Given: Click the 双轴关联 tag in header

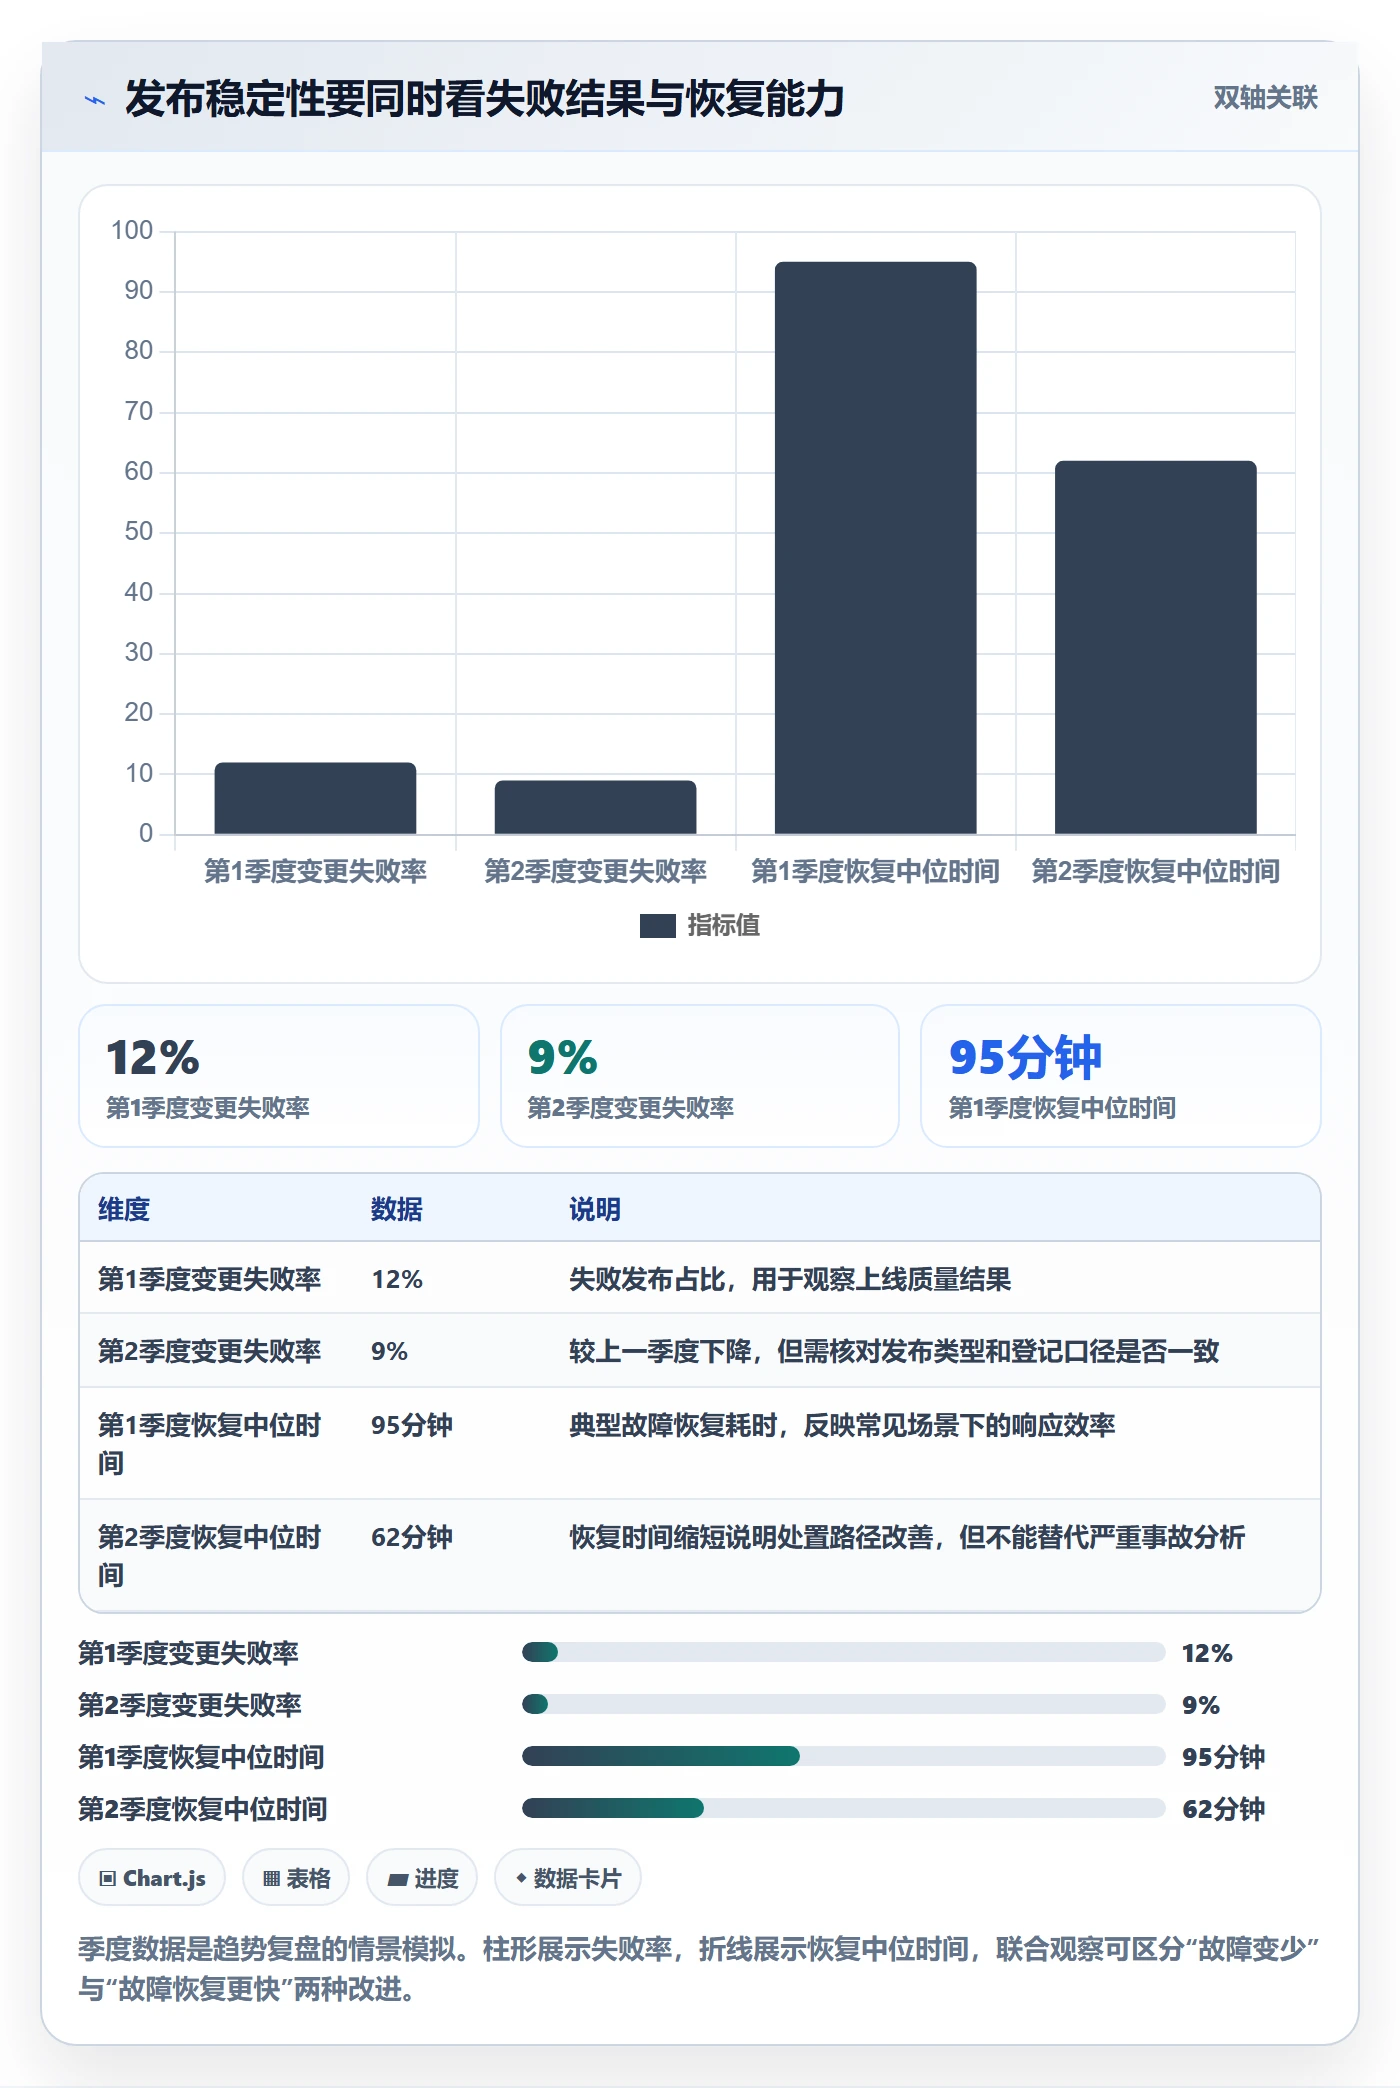Looking at the screenshot, I should pyautogui.click(x=1265, y=98).
